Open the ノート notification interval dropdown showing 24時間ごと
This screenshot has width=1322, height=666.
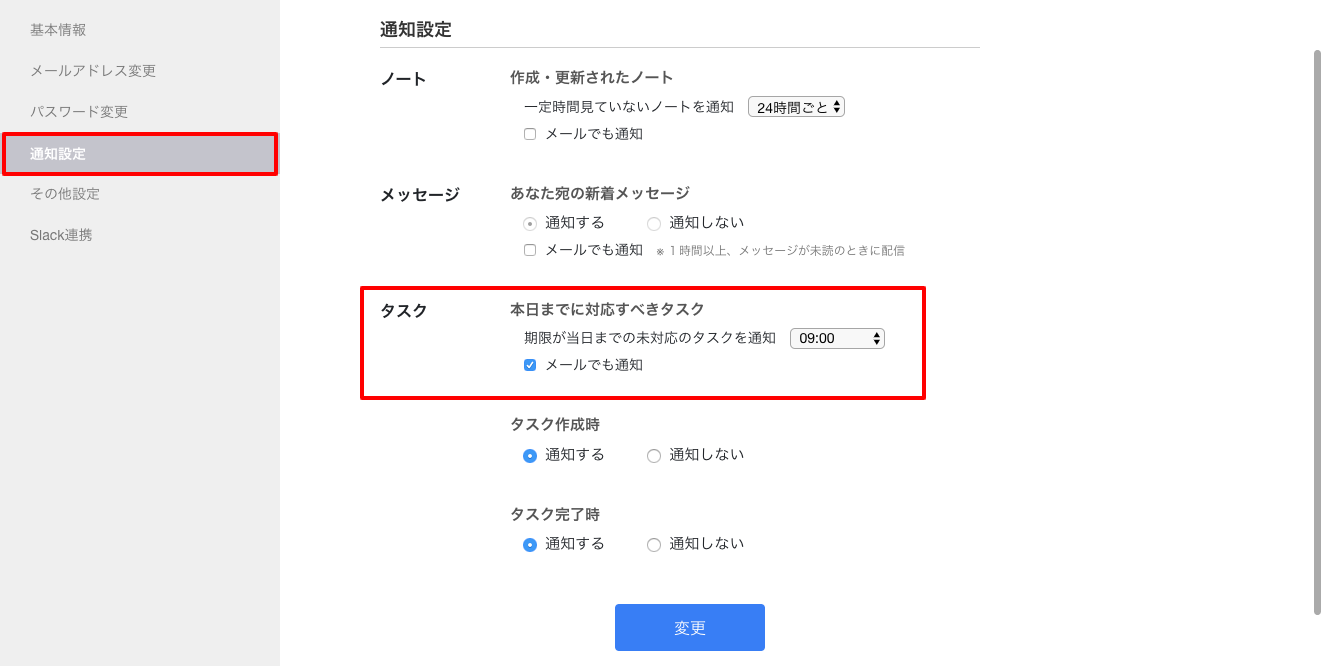click(x=790, y=105)
